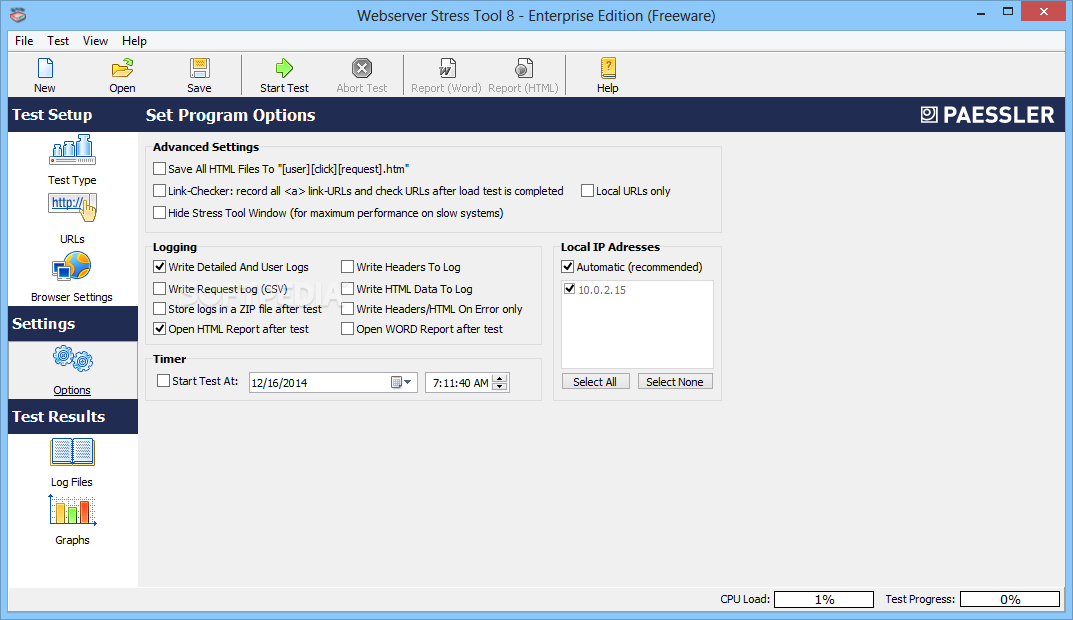Increase the start time with the up arrow

tap(500, 378)
